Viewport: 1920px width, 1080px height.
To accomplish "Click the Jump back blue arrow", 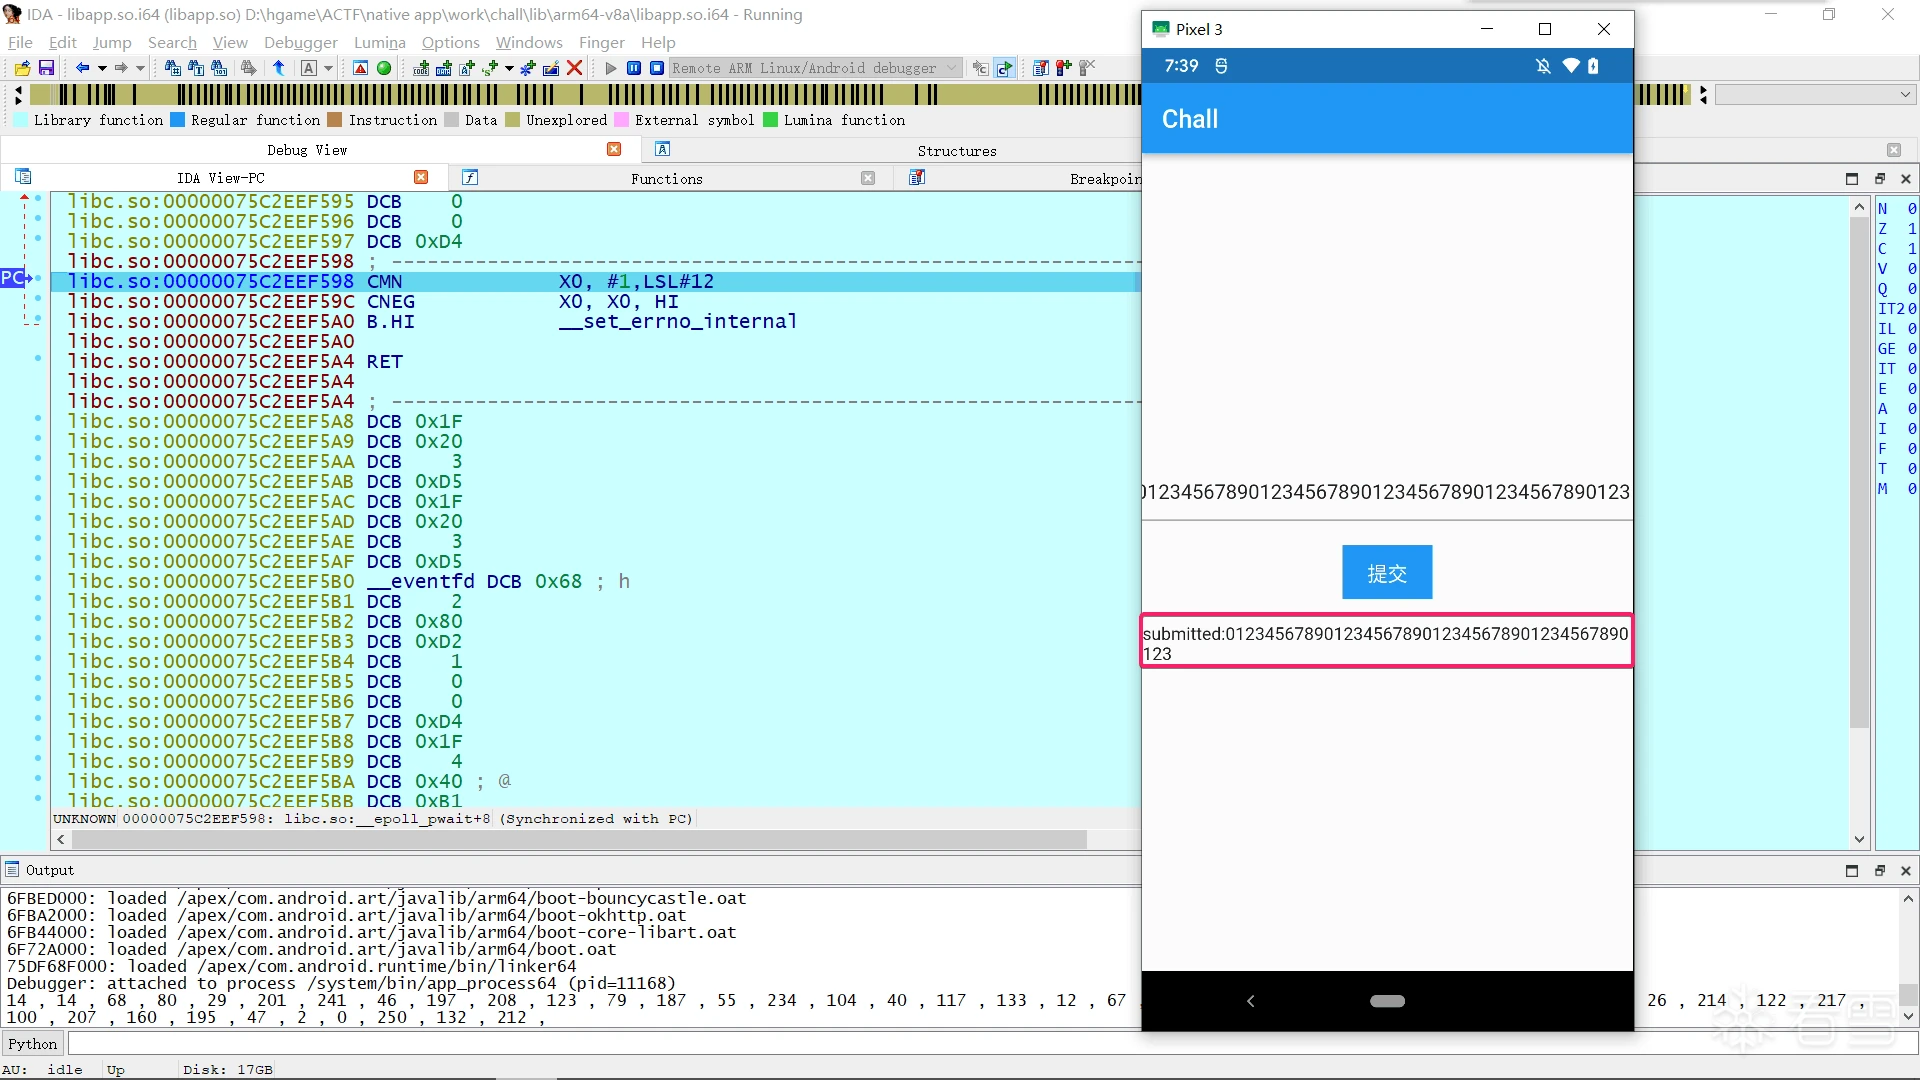I will (82, 68).
